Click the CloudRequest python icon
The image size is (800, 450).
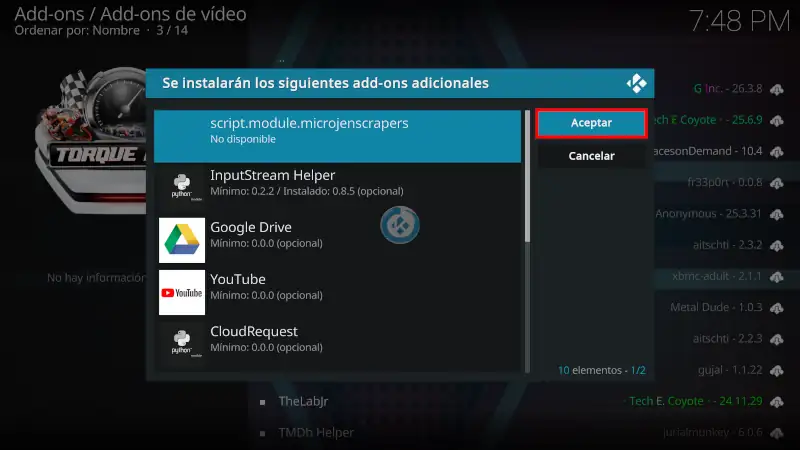(x=182, y=344)
